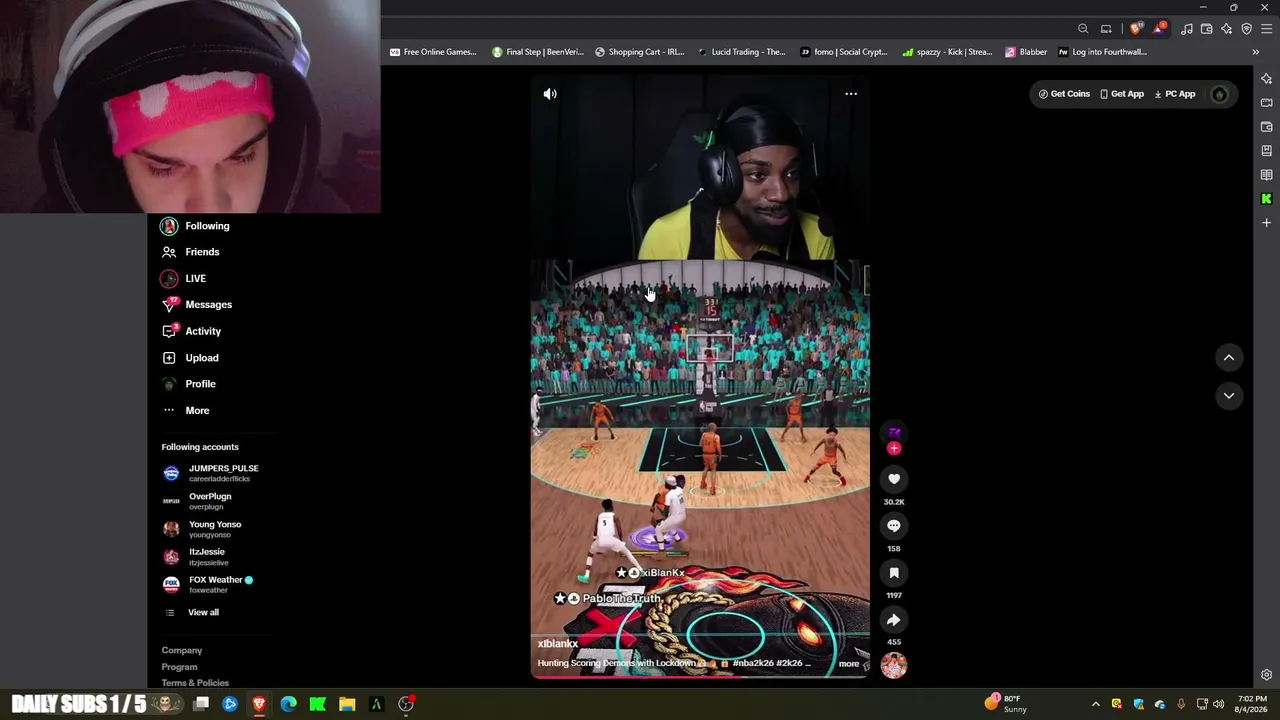The image size is (1280, 720).
Task: Go to the previous video
Action: [x=1229, y=358]
